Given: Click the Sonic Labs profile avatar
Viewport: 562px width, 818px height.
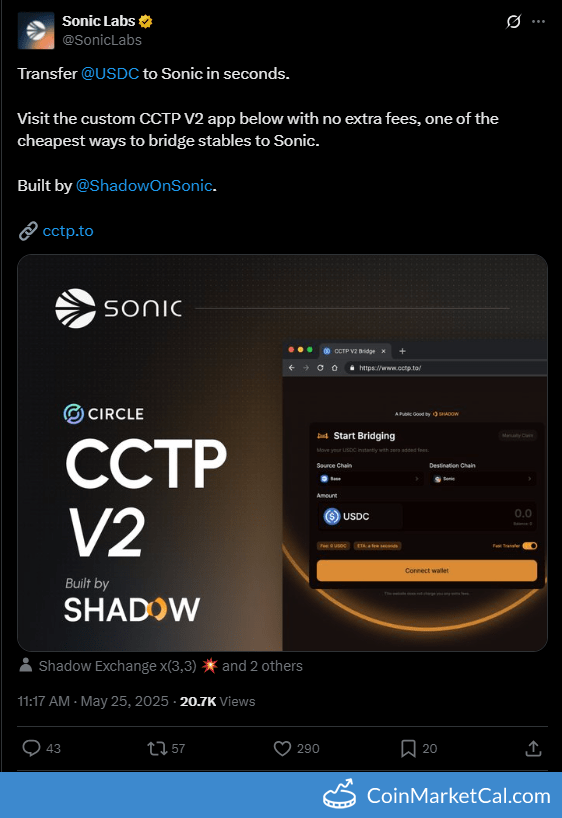Looking at the screenshot, I should coord(35,31).
